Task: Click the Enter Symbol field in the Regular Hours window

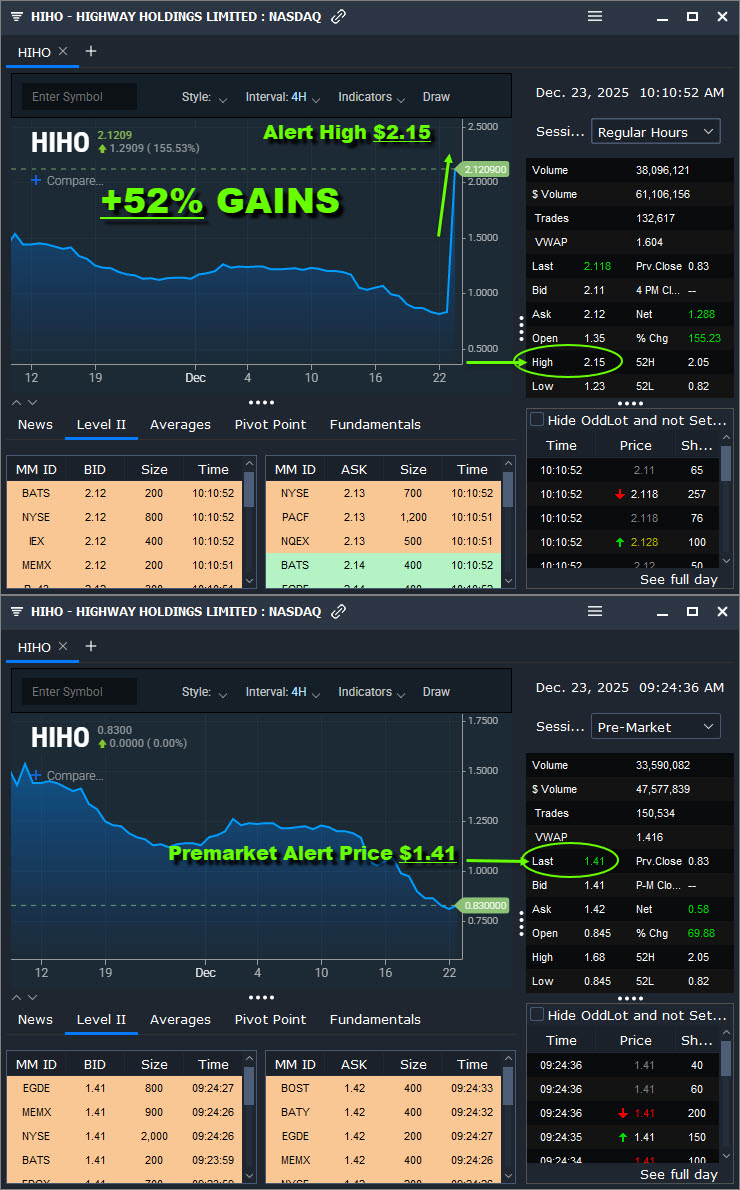Action: 80,97
